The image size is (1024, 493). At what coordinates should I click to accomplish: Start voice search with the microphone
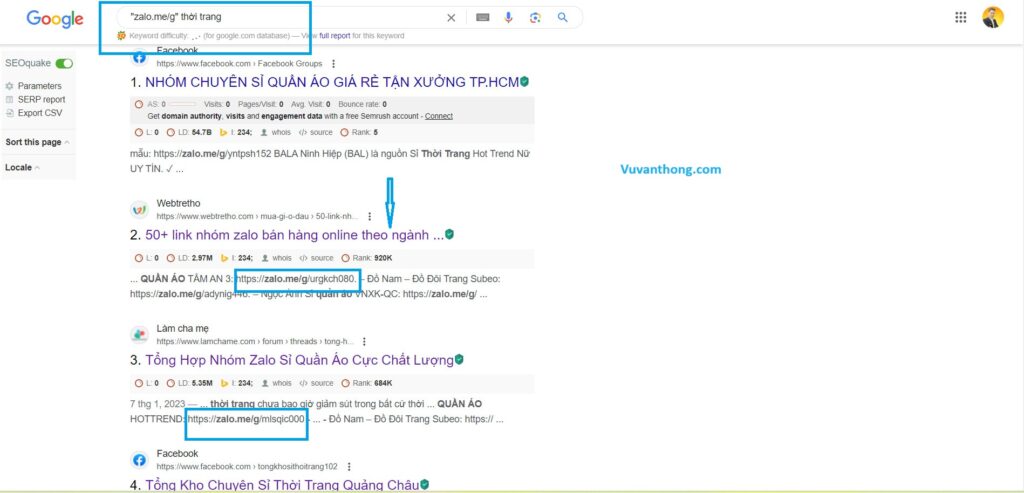509,18
